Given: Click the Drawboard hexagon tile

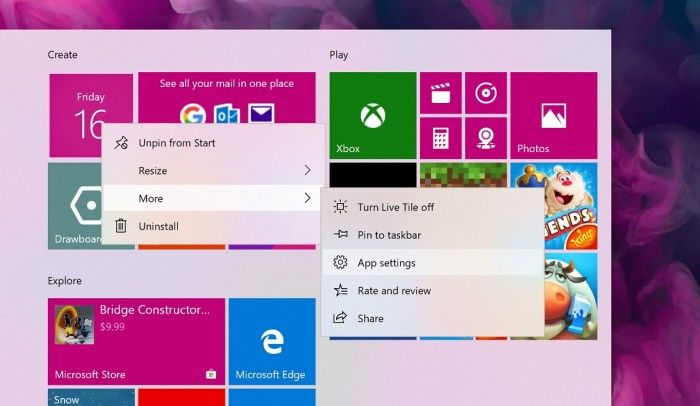Looking at the screenshot, I should pyautogui.click(x=75, y=205).
